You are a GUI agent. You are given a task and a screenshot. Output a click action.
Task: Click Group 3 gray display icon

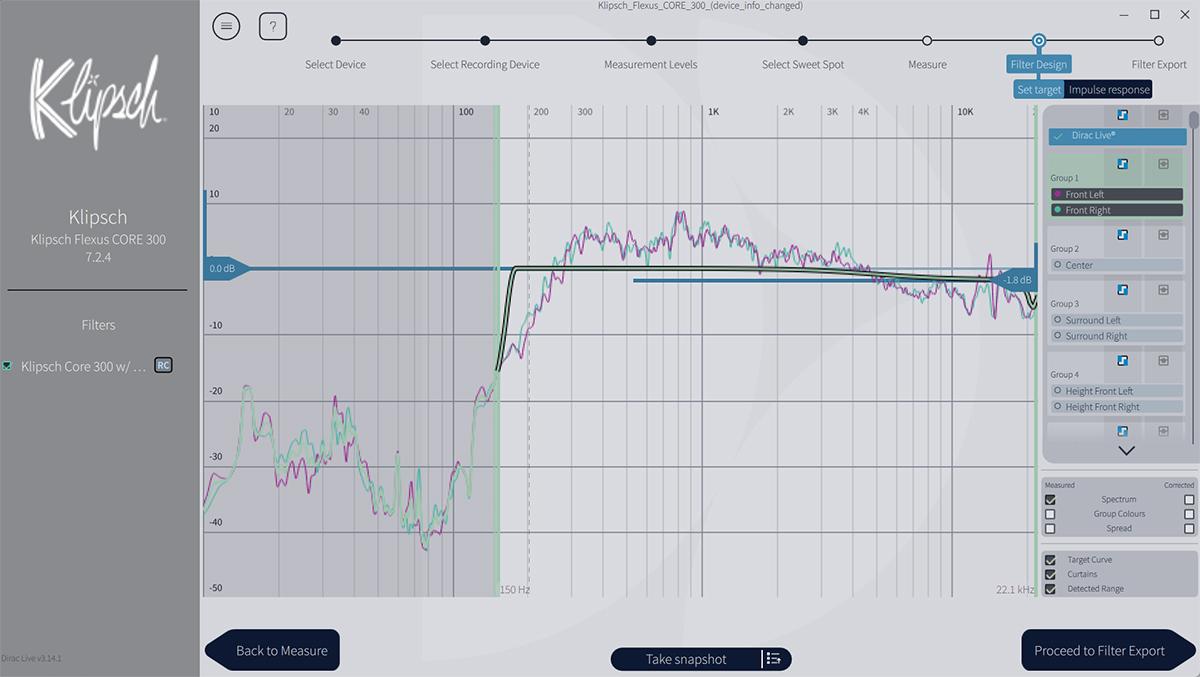click(x=1163, y=290)
